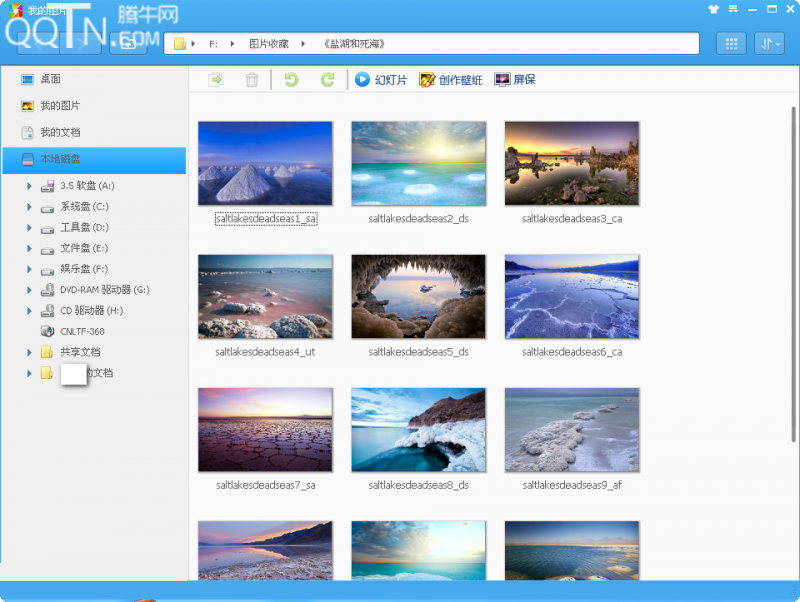The image size is (800, 602).
Task: Click 创作壁纸 create wallpaper button
Action: click(x=451, y=80)
